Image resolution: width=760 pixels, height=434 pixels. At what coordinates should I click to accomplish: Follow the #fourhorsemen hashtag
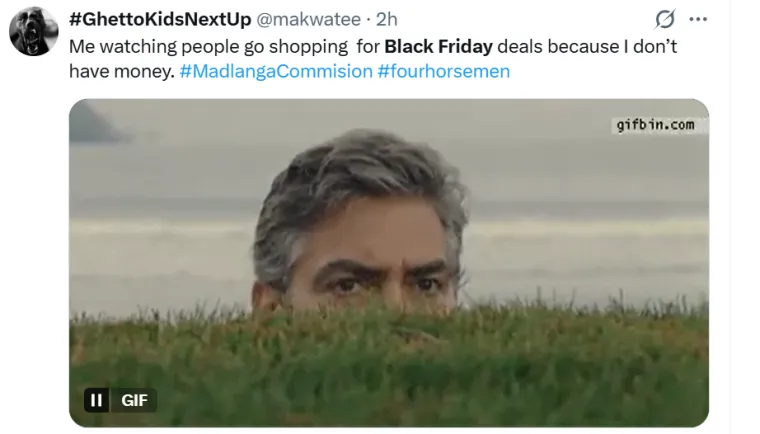443,71
